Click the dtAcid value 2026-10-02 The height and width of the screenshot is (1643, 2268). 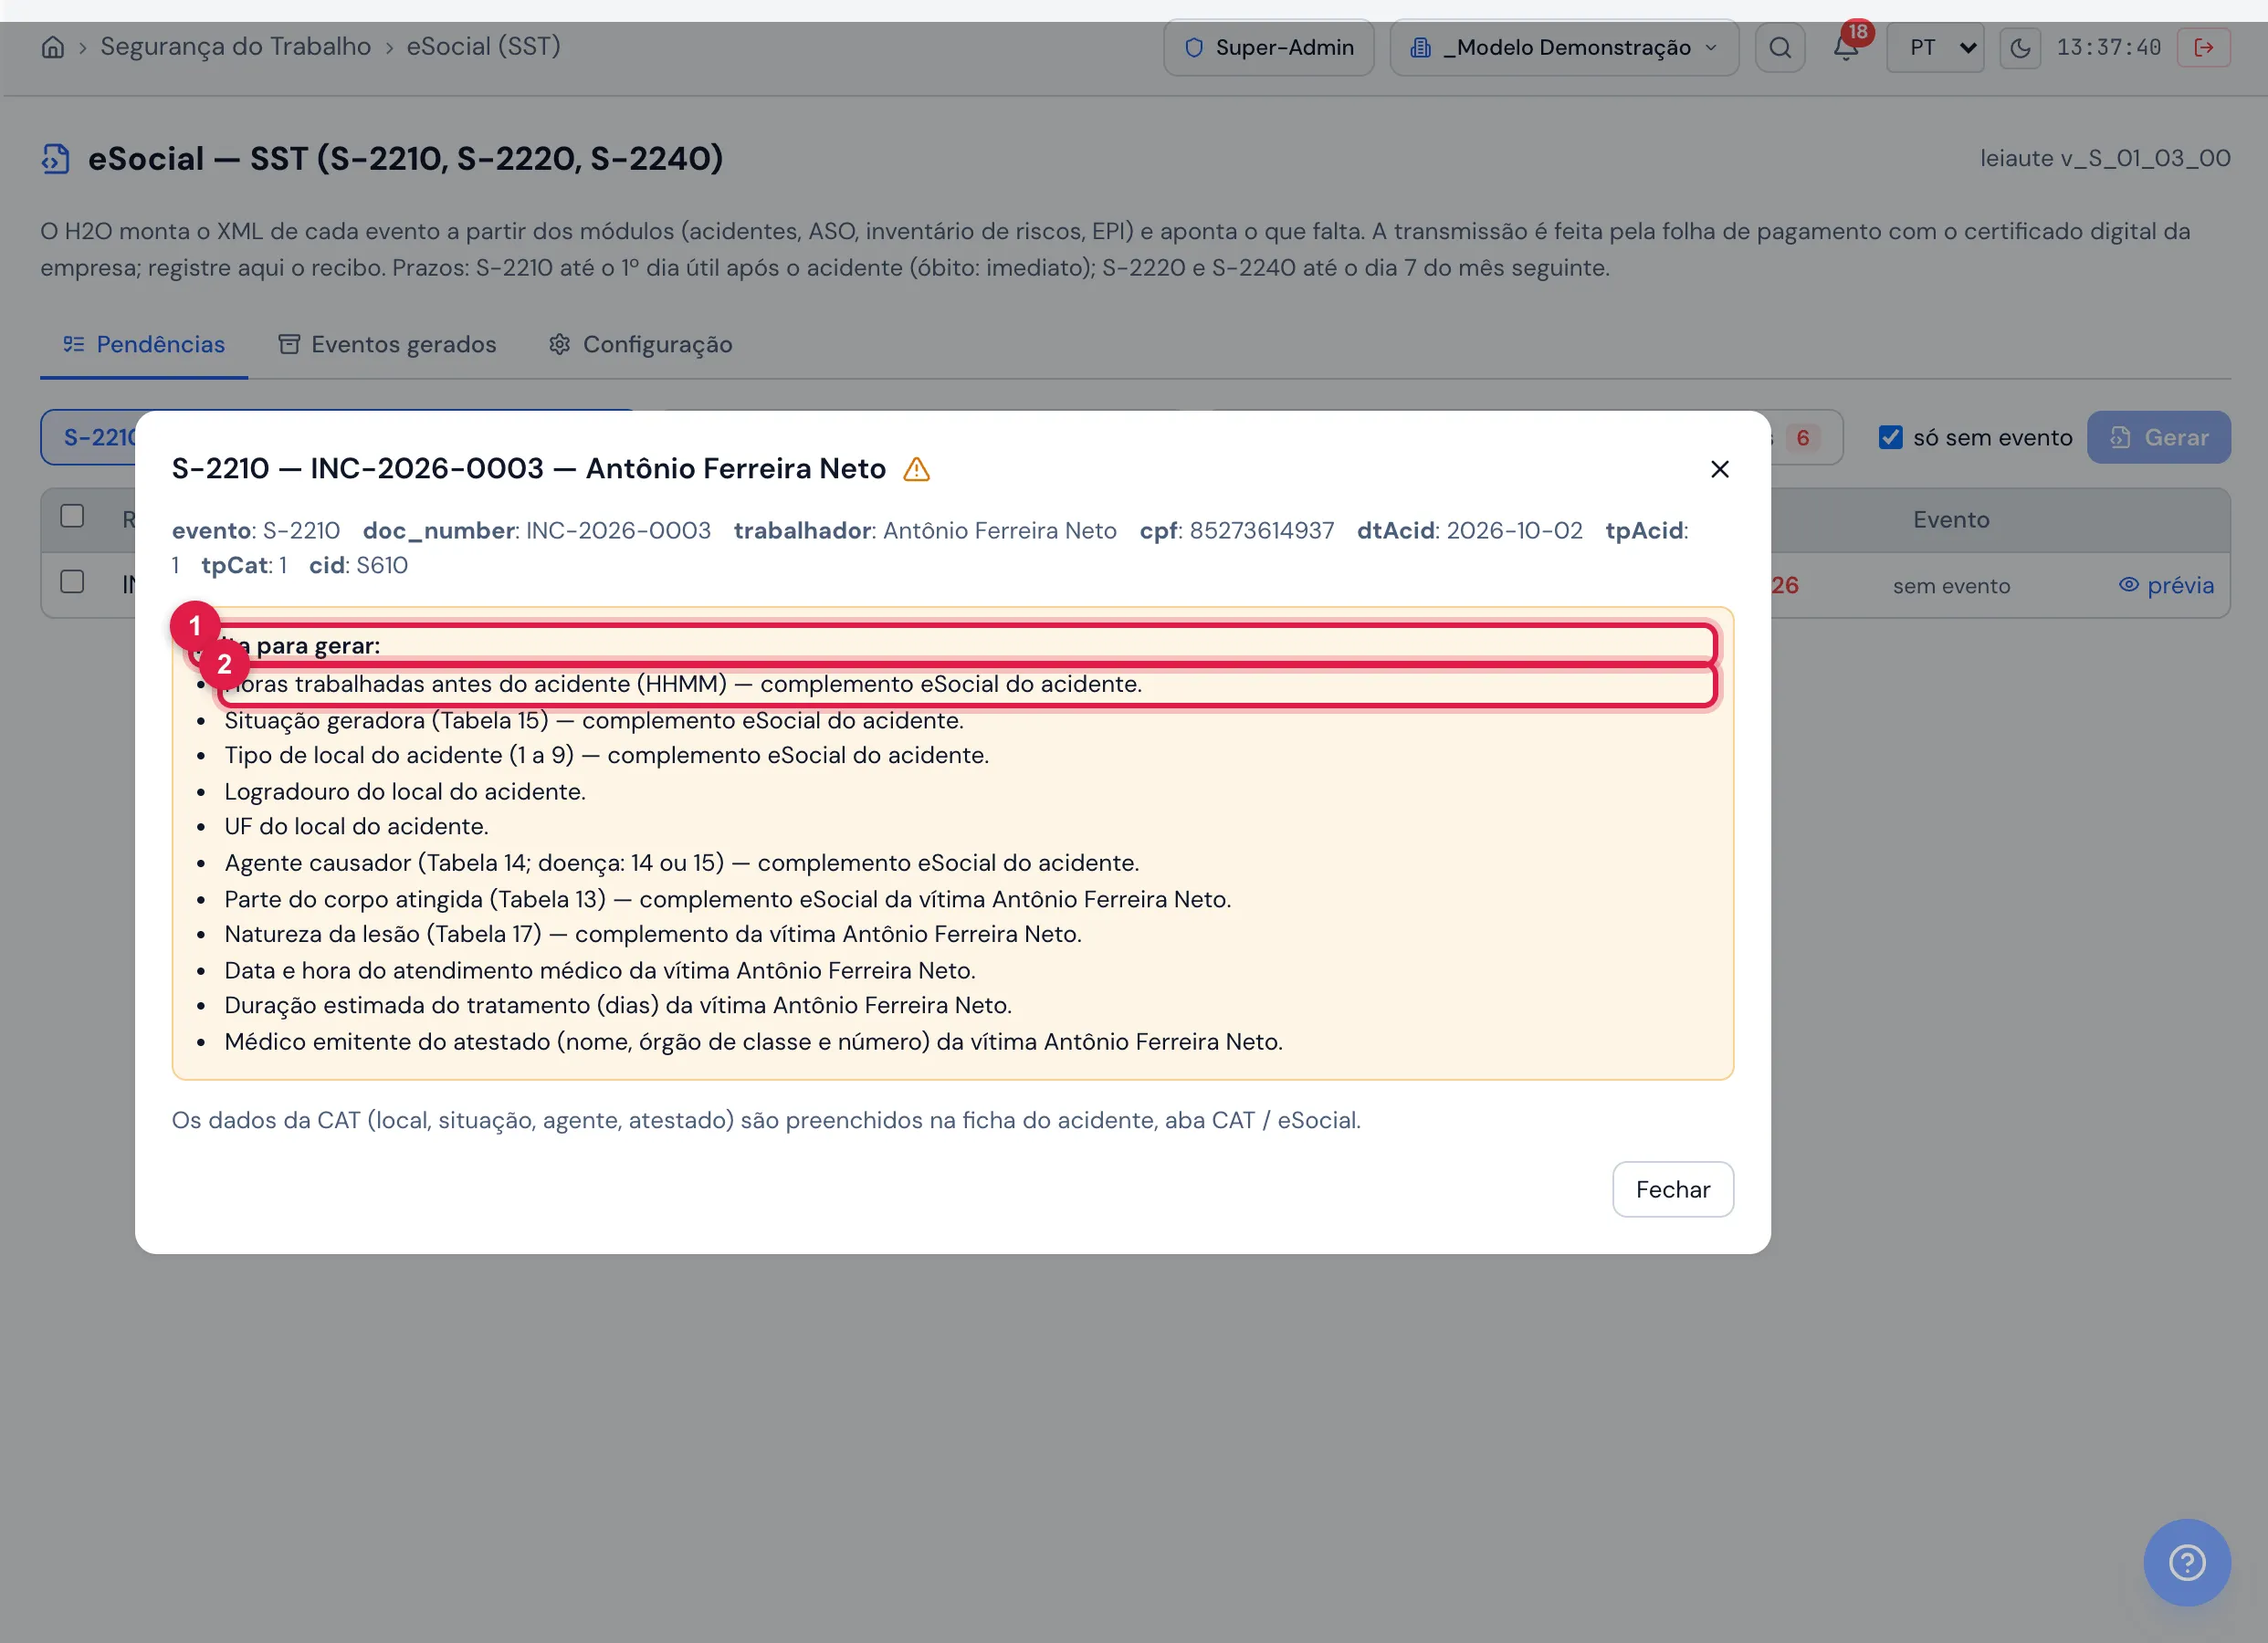pyautogui.click(x=1514, y=531)
